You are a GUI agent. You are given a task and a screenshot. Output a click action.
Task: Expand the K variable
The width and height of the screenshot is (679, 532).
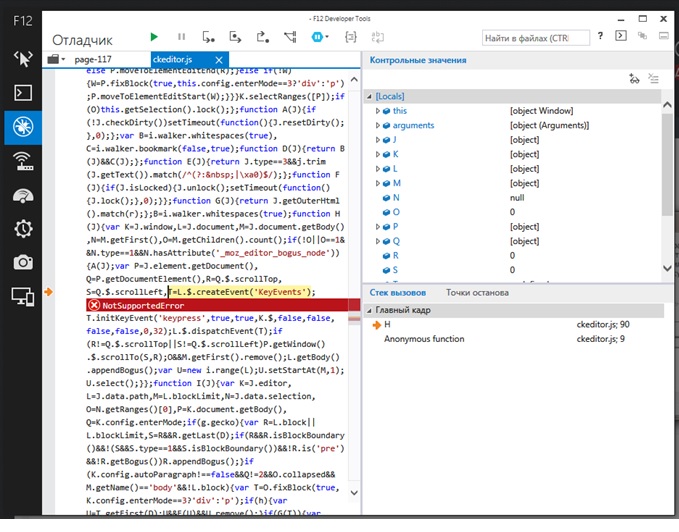point(378,155)
